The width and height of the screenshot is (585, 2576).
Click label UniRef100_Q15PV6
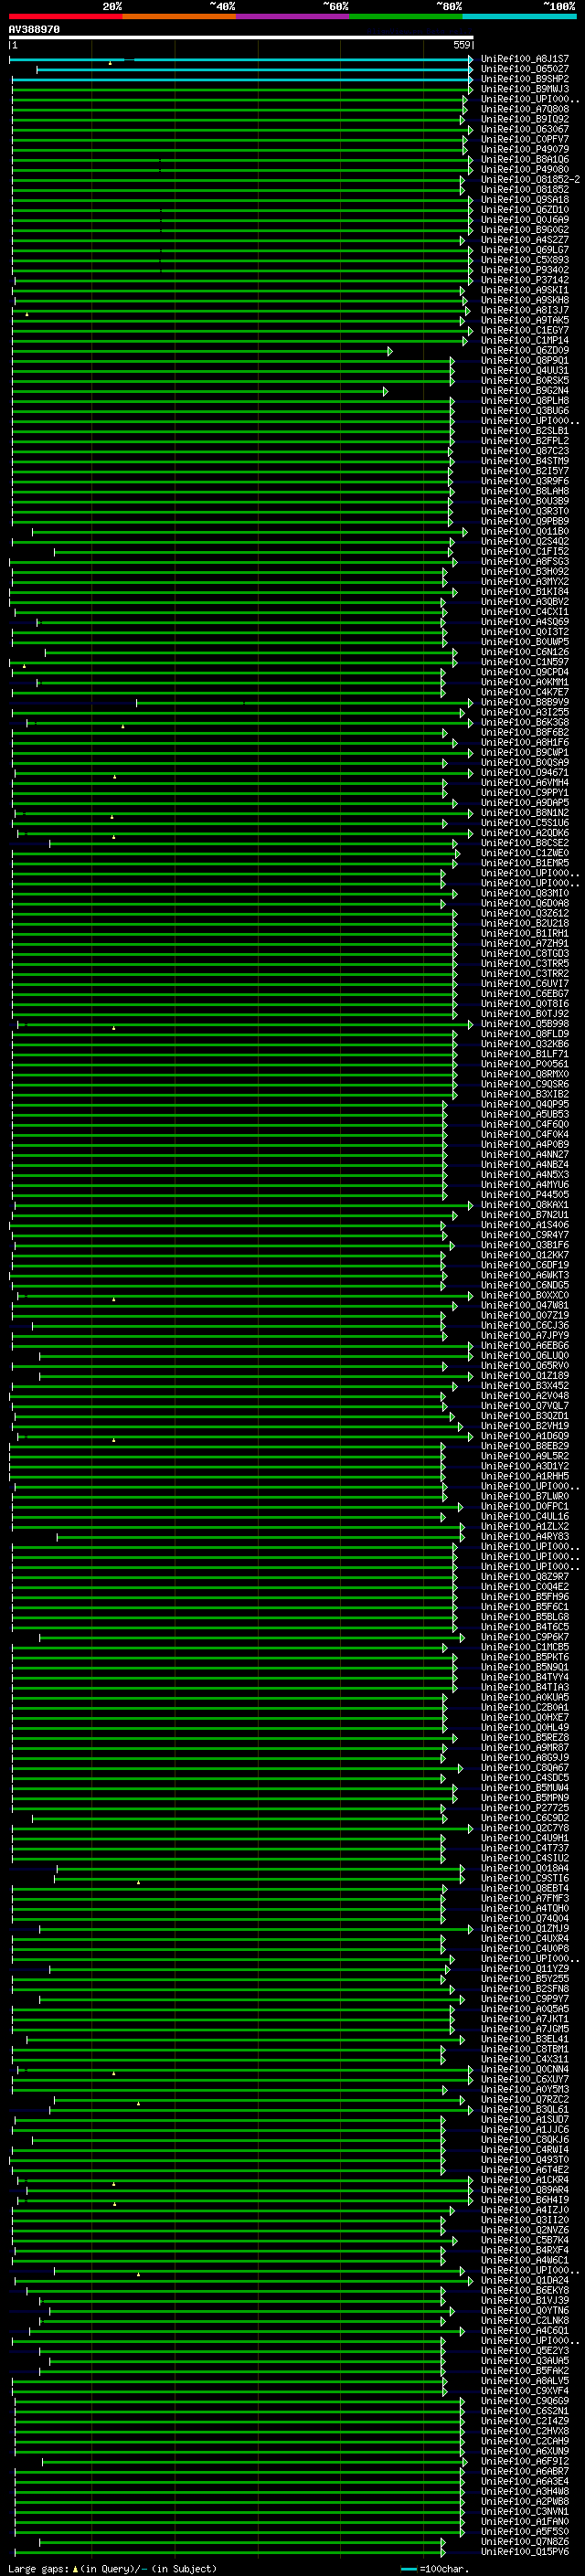coord(525,2552)
